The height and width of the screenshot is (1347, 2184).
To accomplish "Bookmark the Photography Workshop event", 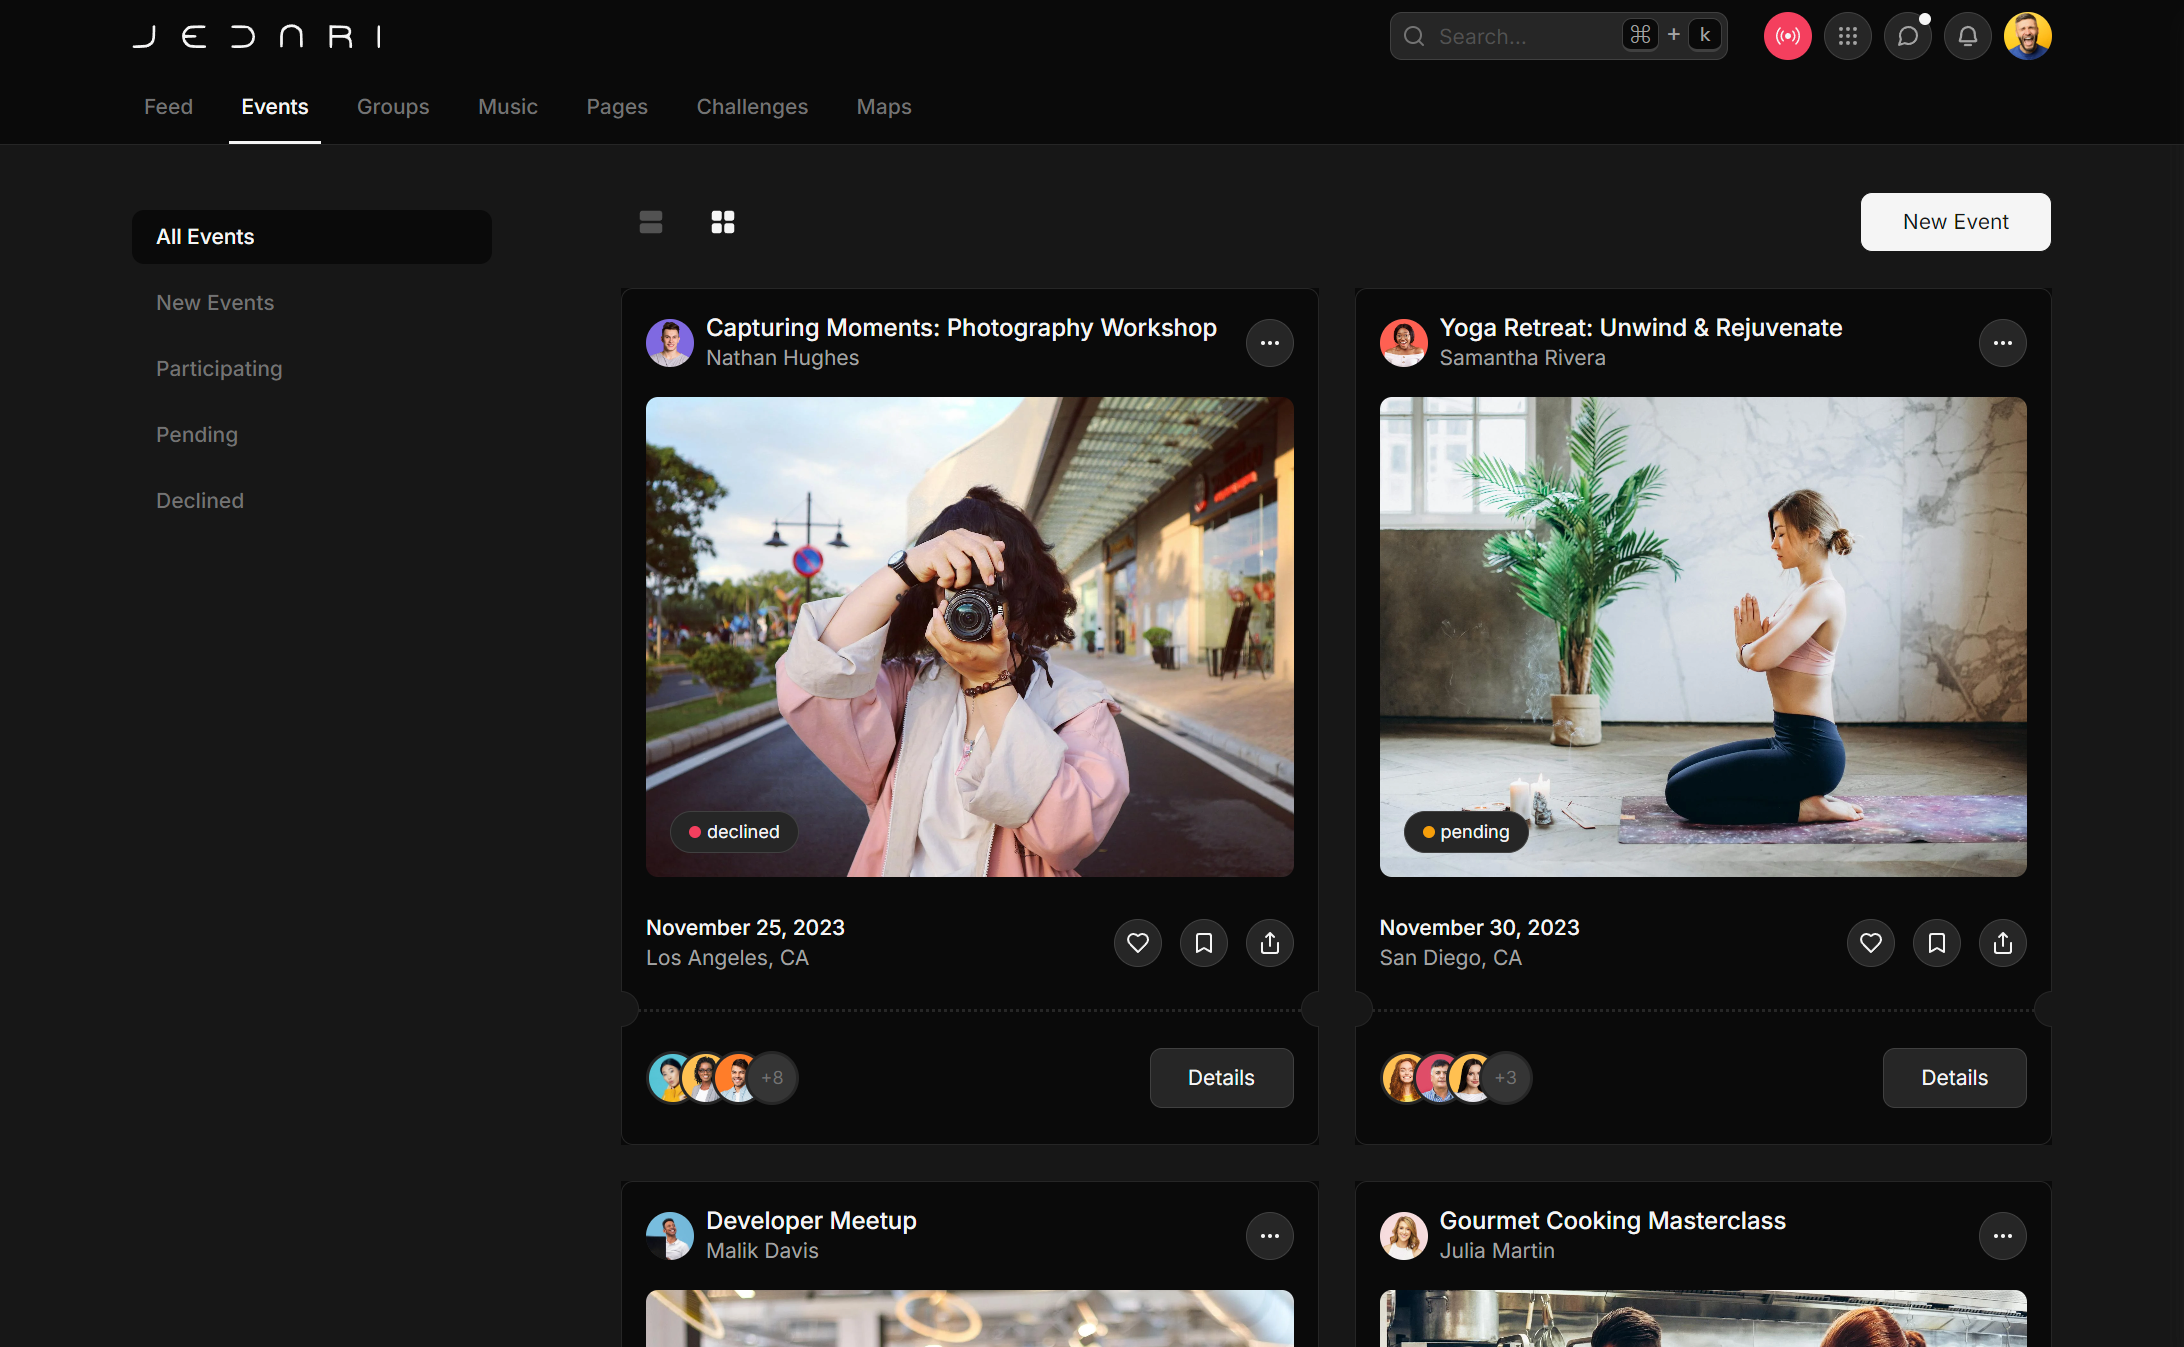I will tap(1204, 943).
